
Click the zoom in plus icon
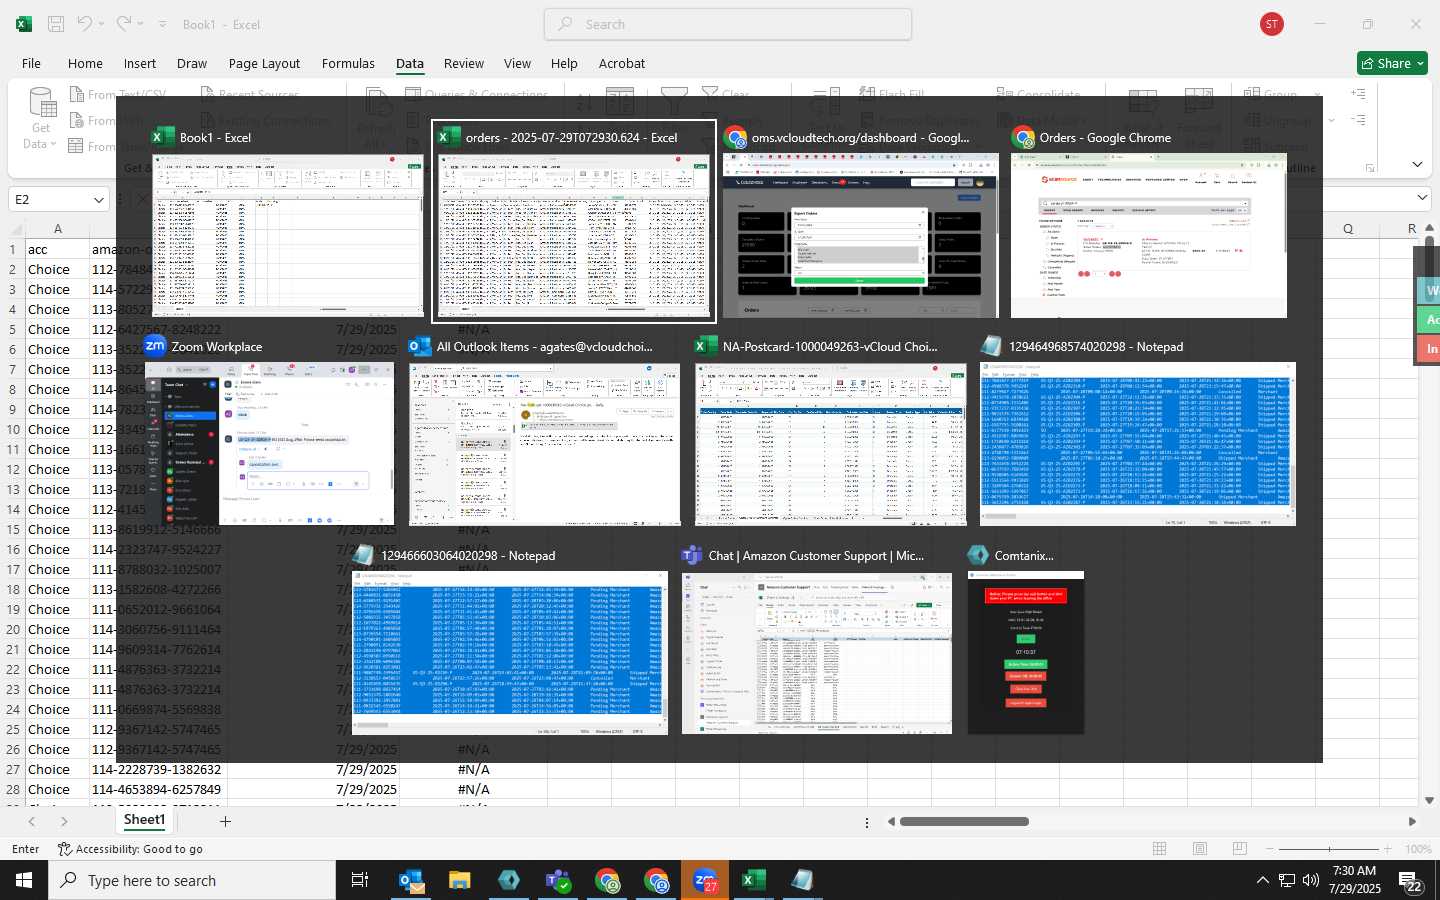pos(1387,849)
